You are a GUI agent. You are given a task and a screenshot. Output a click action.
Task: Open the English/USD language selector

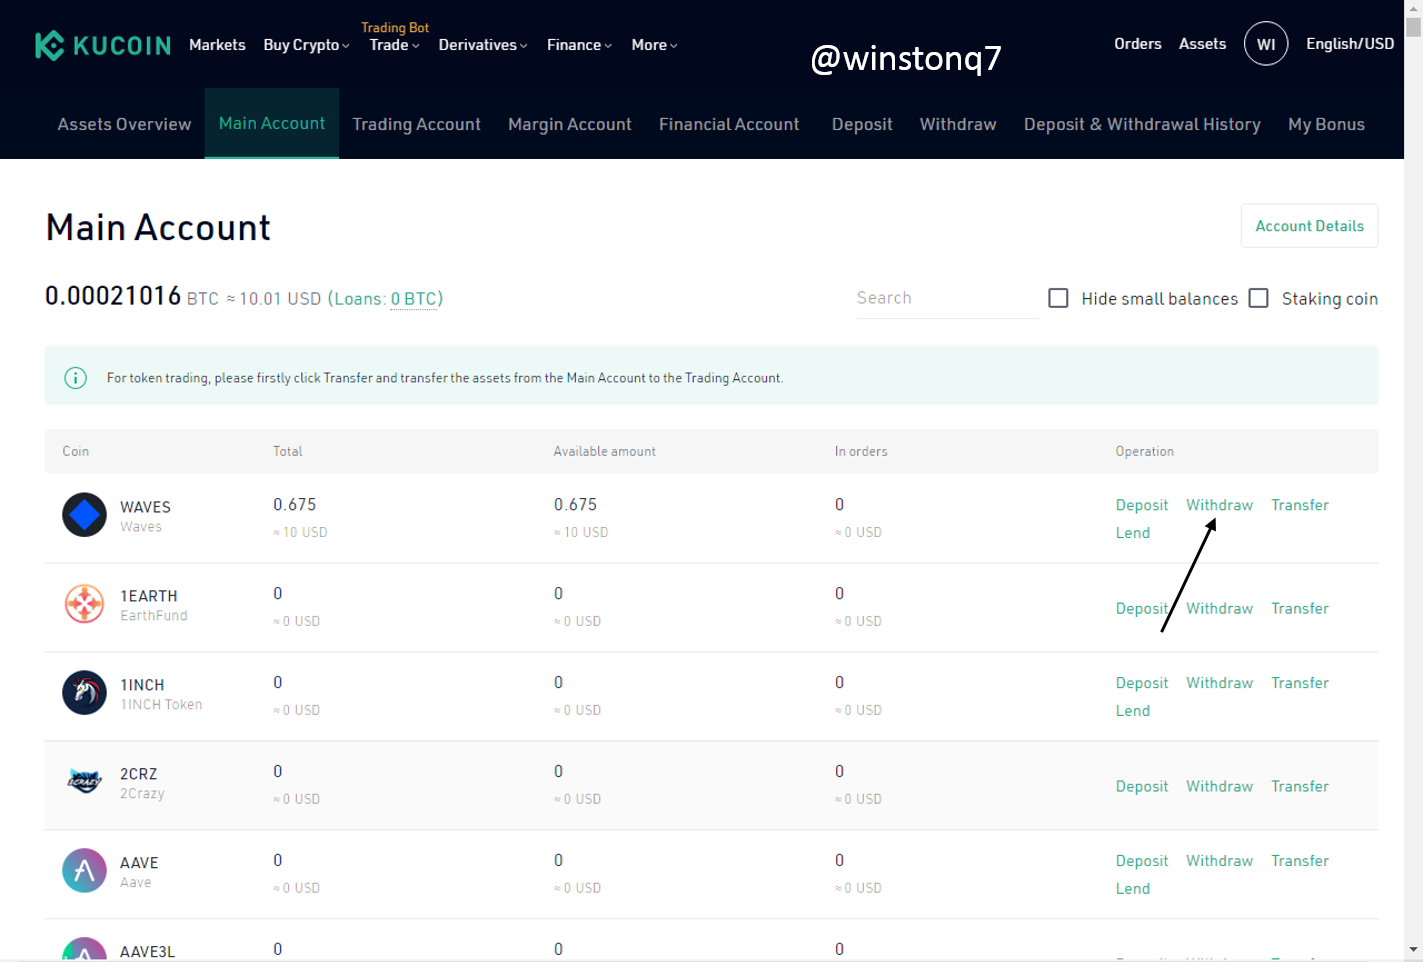1350,44
